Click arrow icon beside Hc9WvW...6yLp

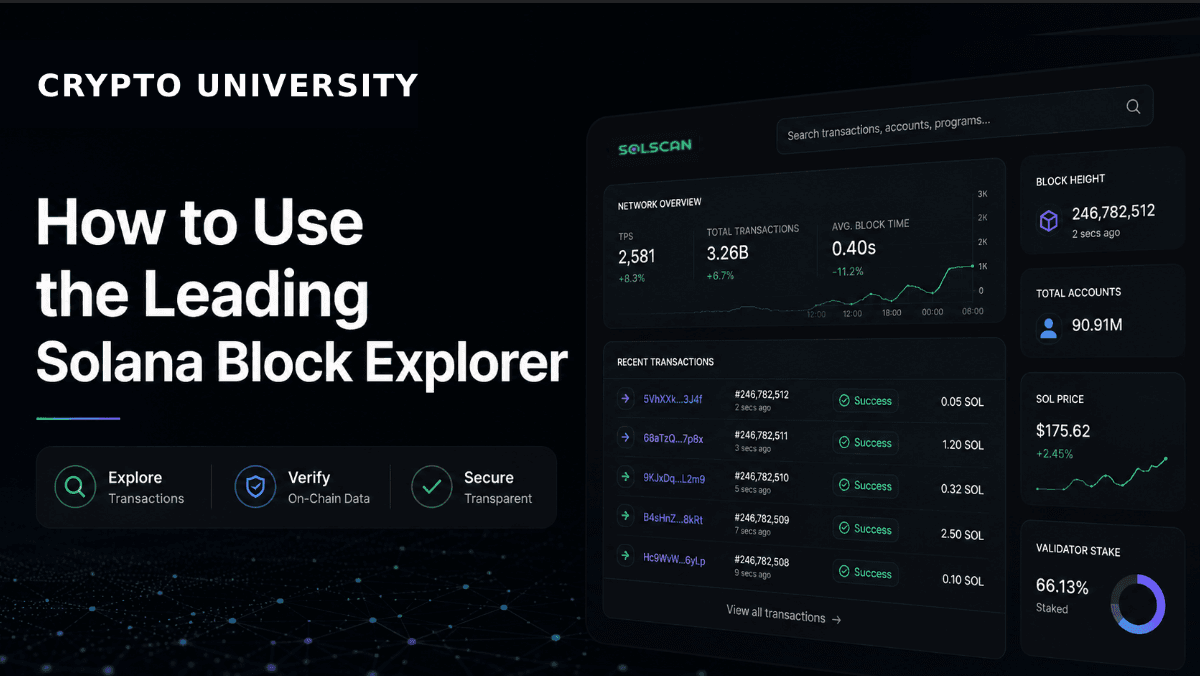click(626, 557)
